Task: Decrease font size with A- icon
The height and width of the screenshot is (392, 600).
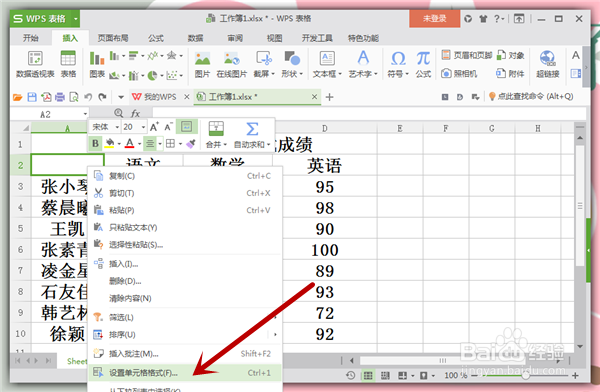Action: [x=168, y=127]
